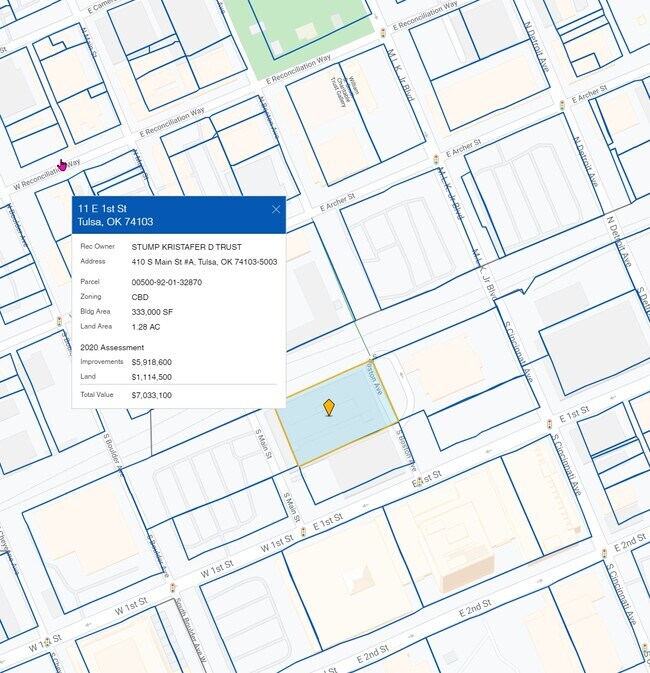
Task: Click traffic signal at E 1st St and S Cincinnati Ave
Action: pyautogui.click(x=547, y=423)
